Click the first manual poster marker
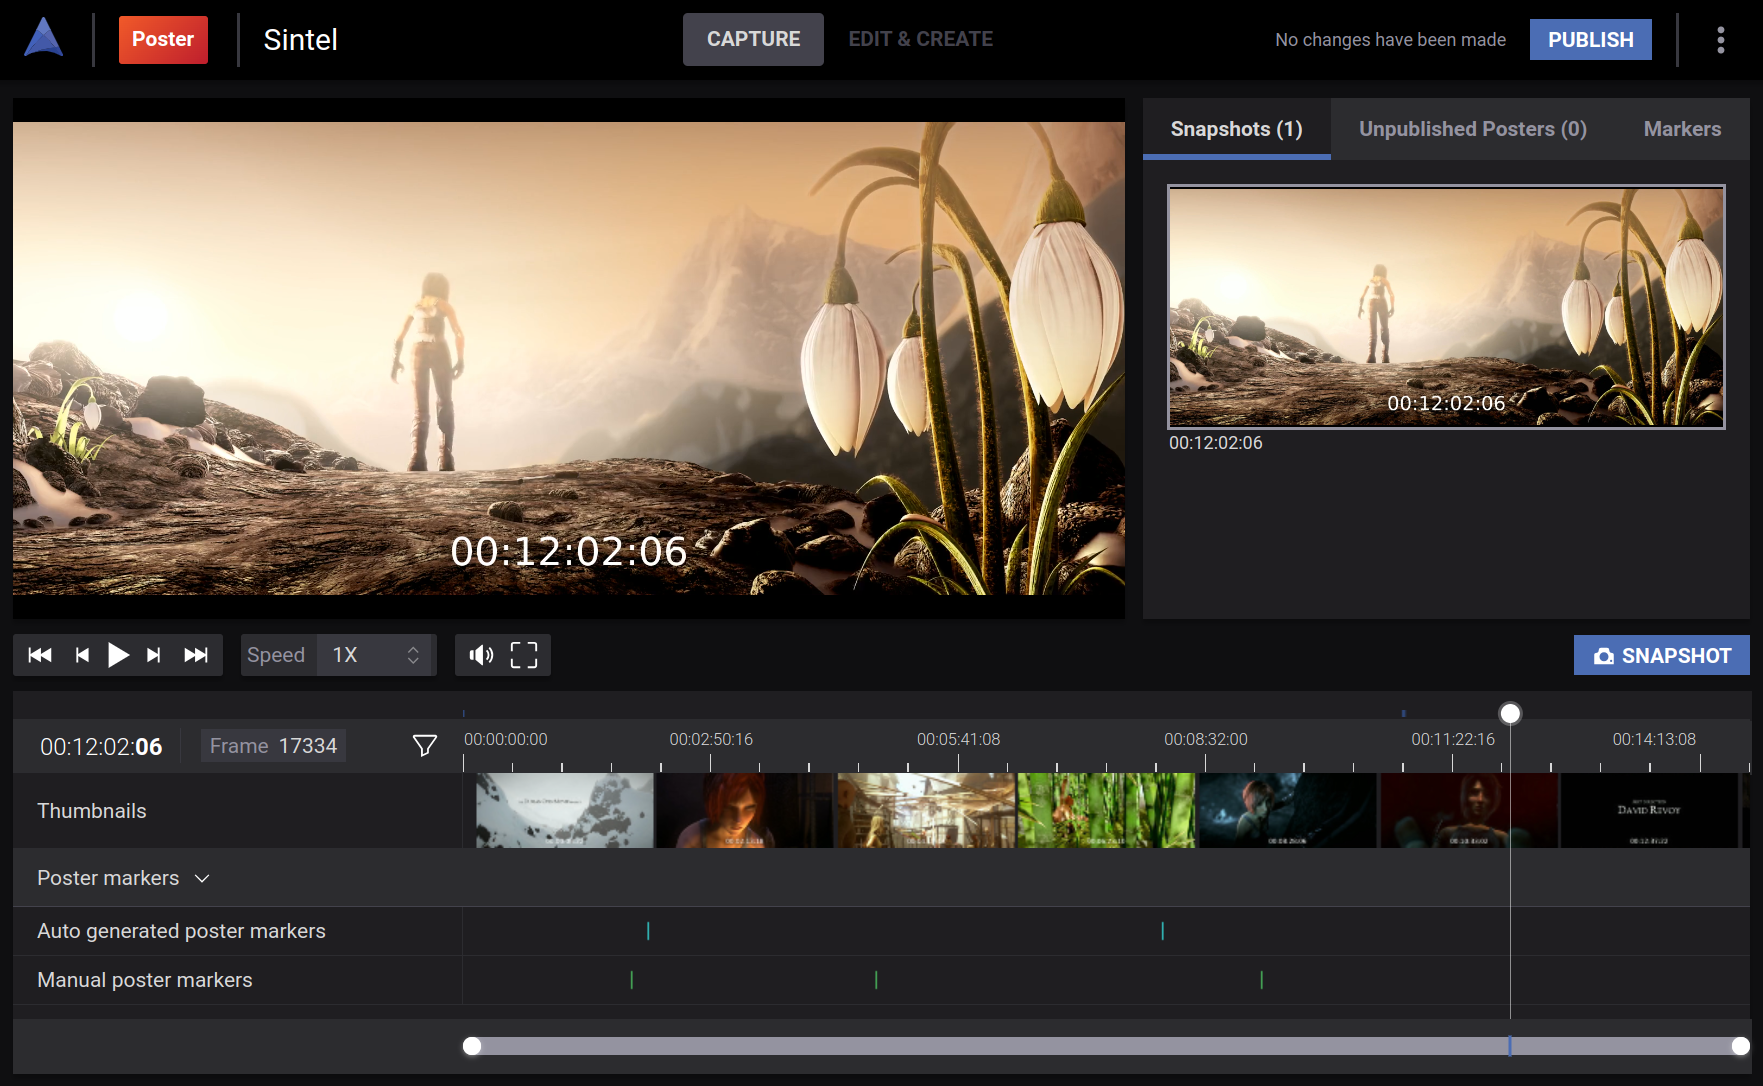Image resolution: width=1763 pixels, height=1086 pixels. click(x=631, y=980)
